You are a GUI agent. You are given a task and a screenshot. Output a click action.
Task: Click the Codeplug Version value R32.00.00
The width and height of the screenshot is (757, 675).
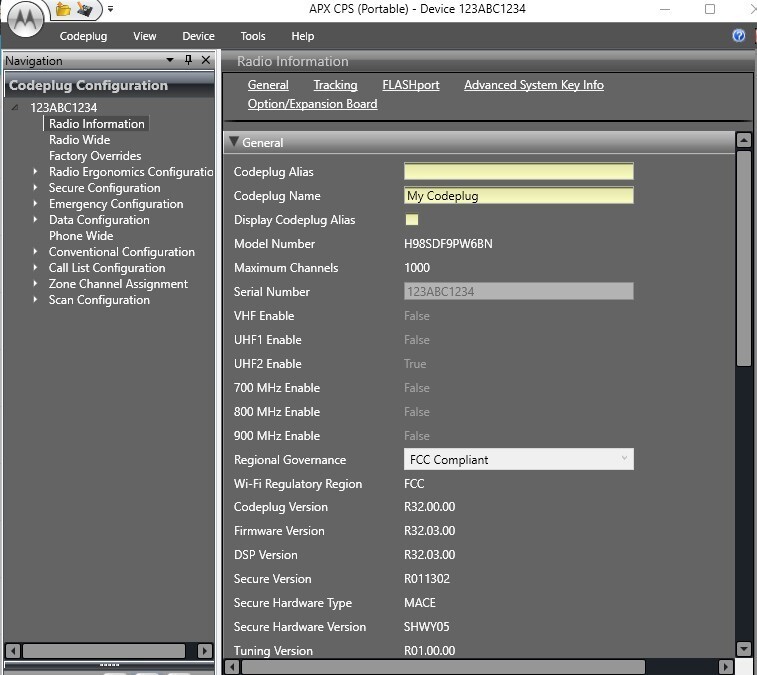429,506
